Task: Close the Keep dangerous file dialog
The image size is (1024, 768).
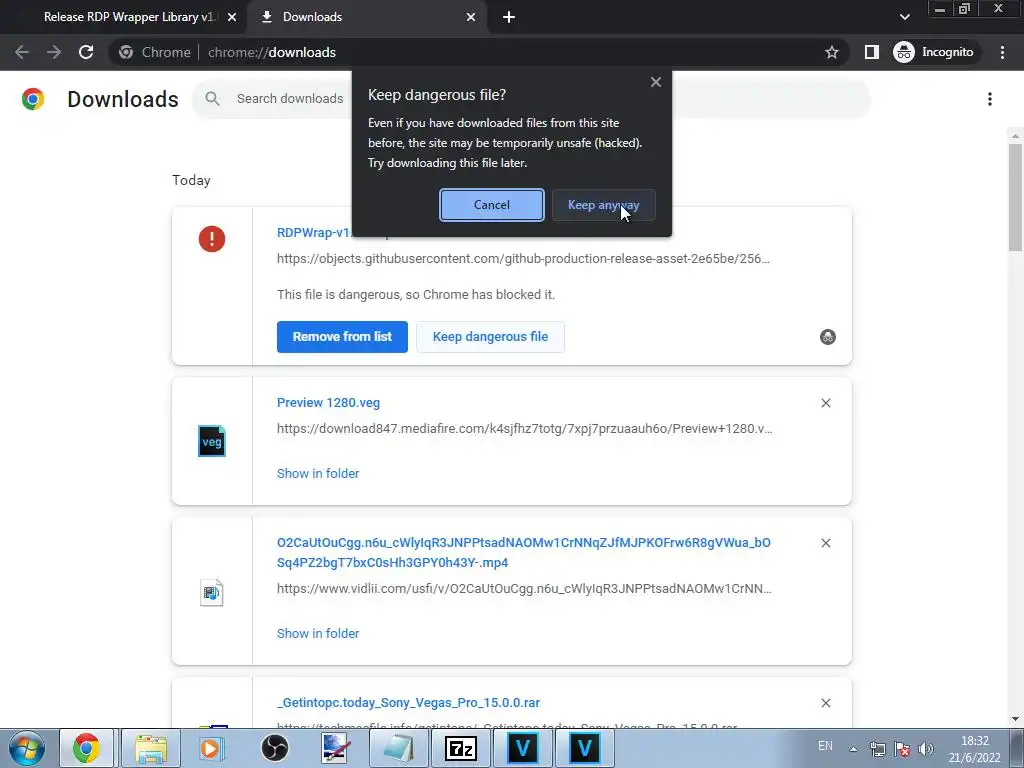Action: pyautogui.click(x=656, y=82)
